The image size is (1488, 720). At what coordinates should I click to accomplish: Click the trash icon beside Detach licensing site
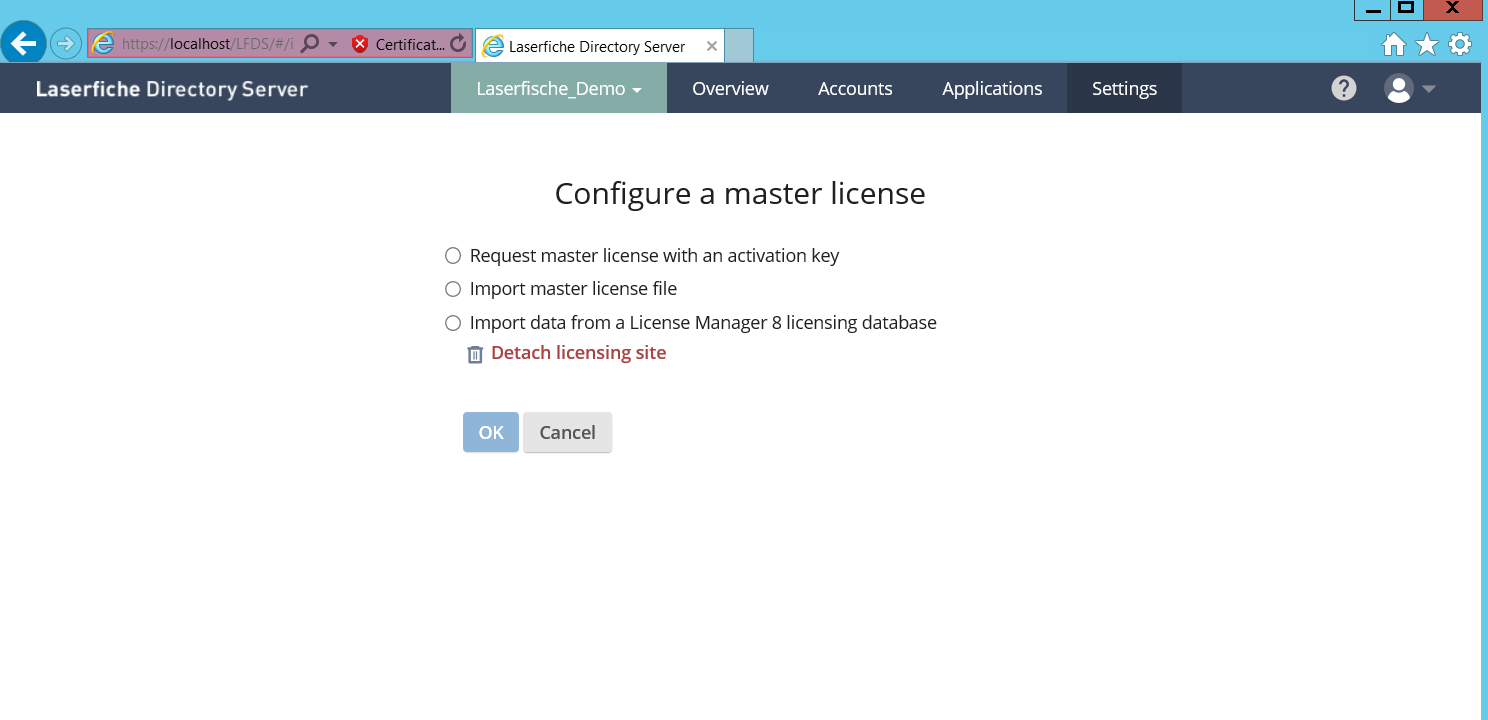pos(476,354)
